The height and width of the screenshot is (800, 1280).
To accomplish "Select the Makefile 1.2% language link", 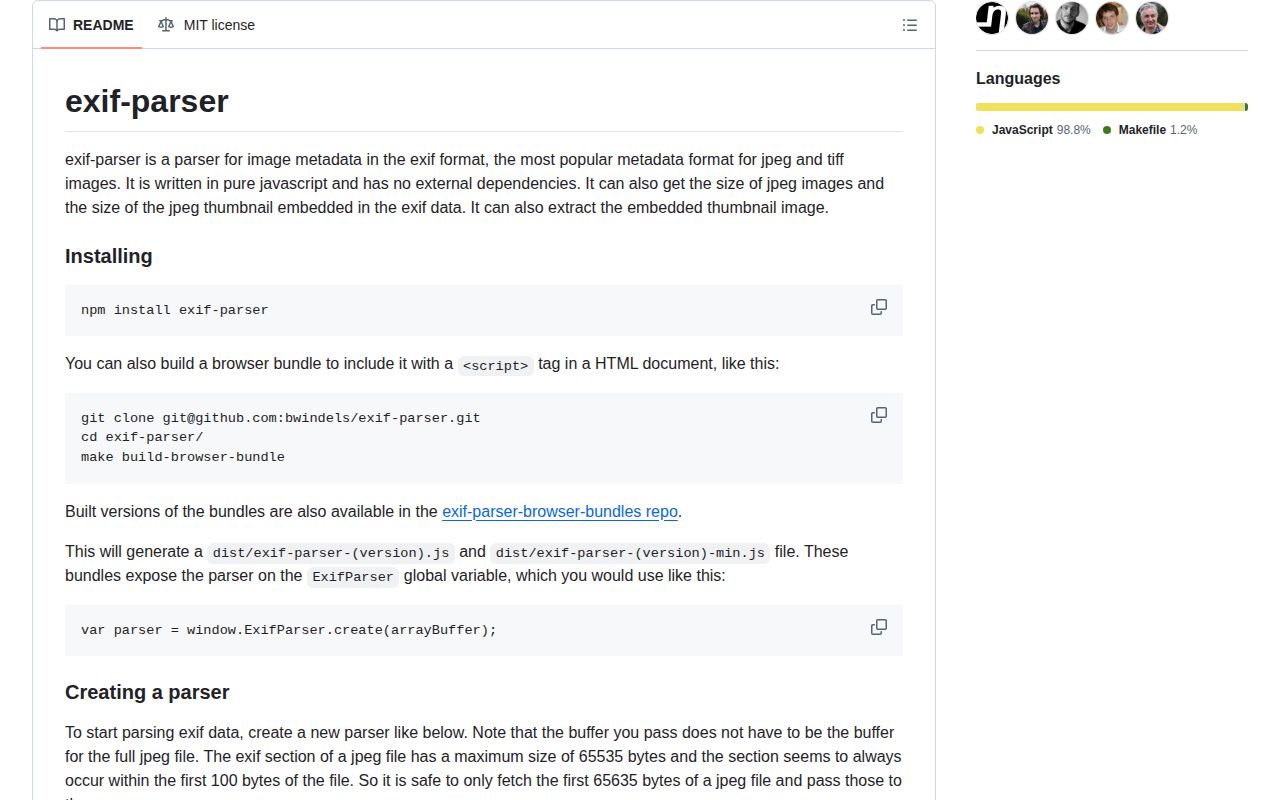I will point(1150,130).
